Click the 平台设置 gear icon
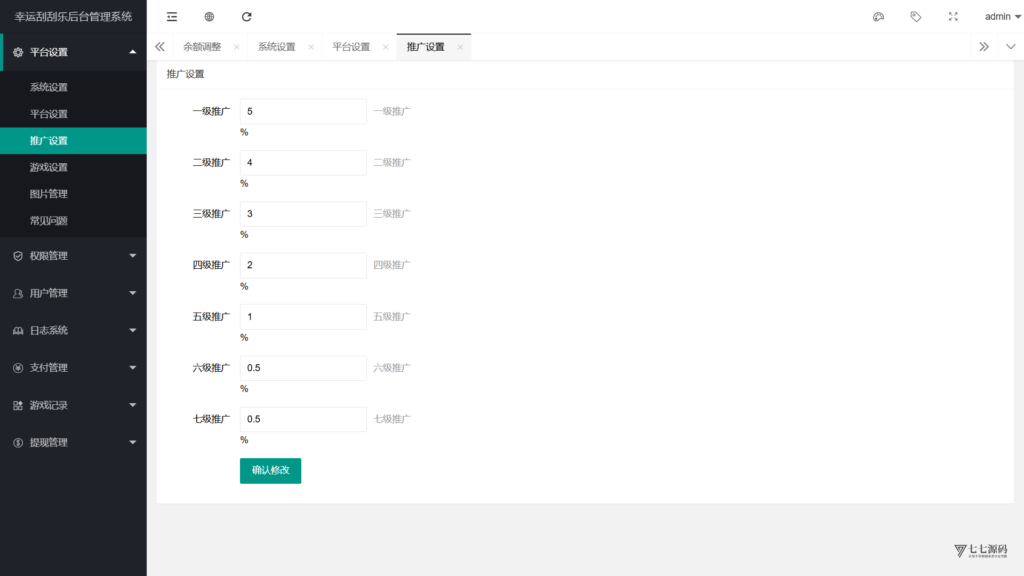Viewport: 1024px width, 576px height. click(18, 52)
